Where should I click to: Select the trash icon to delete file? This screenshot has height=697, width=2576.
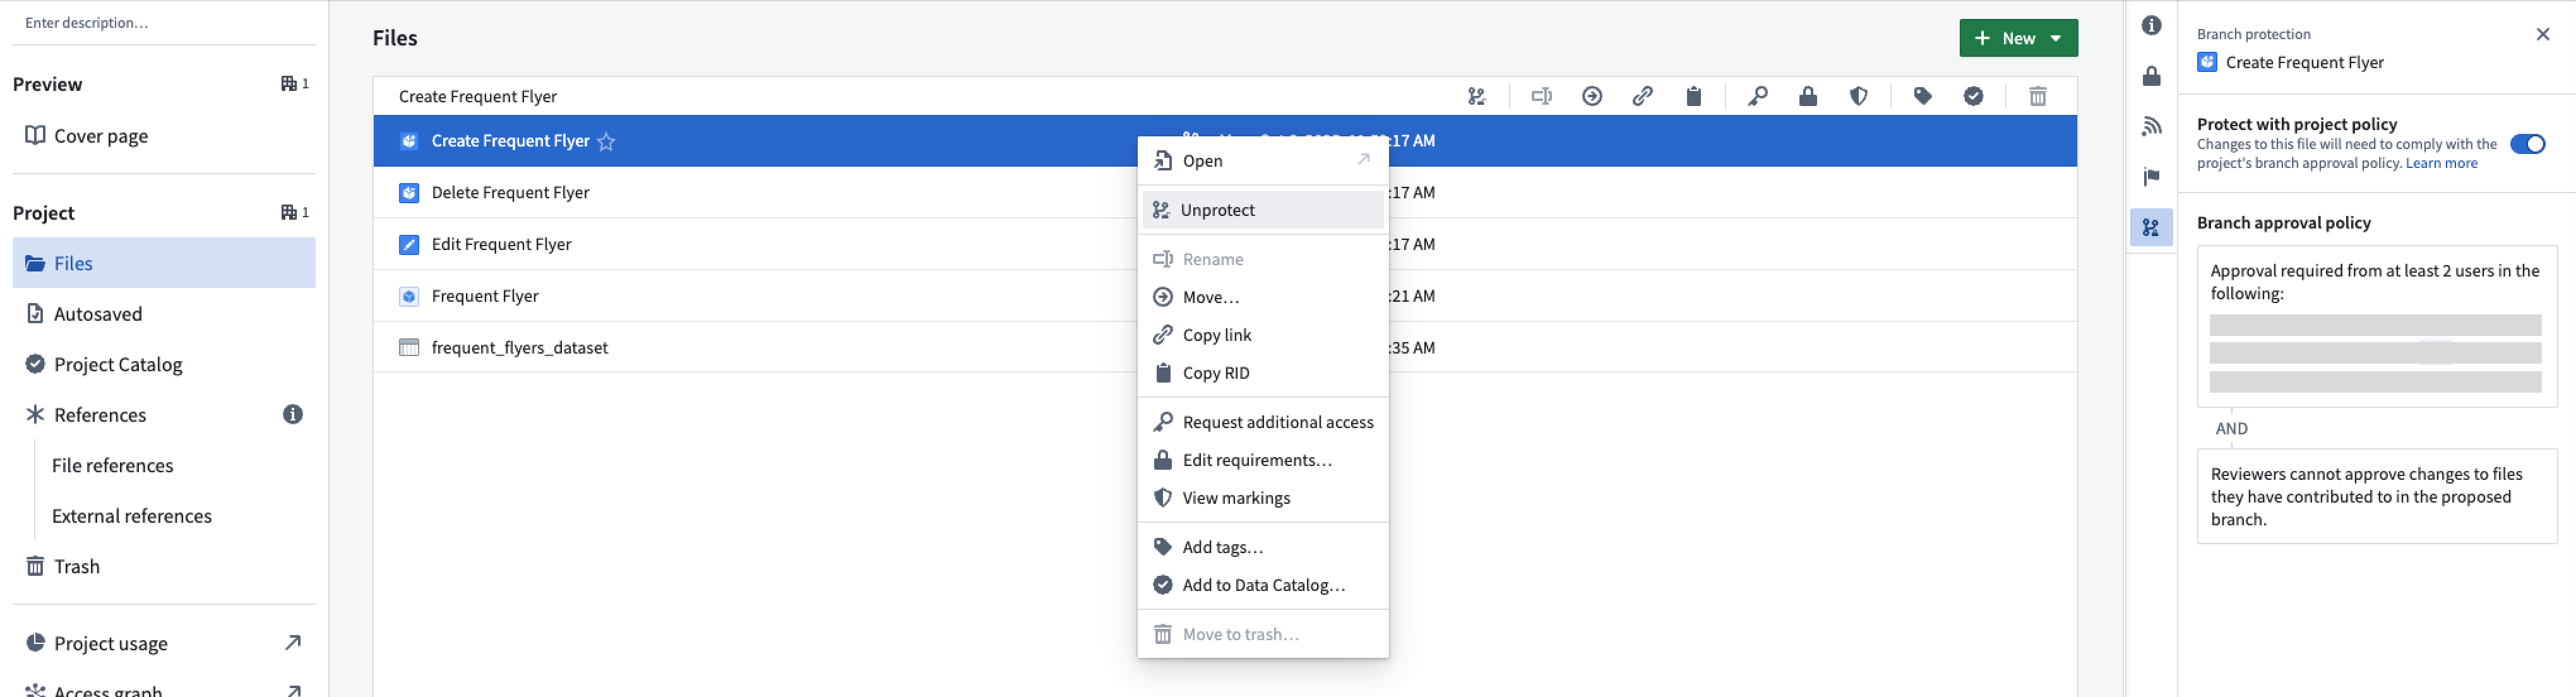(x=2038, y=96)
